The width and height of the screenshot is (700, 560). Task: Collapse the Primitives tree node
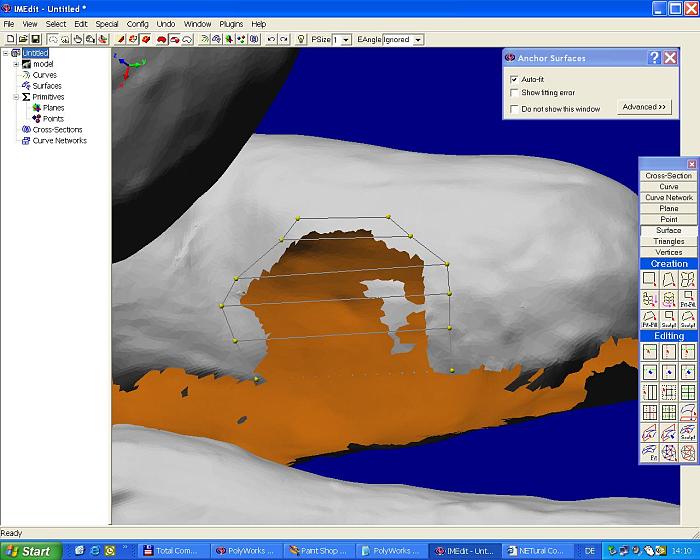click(15, 97)
